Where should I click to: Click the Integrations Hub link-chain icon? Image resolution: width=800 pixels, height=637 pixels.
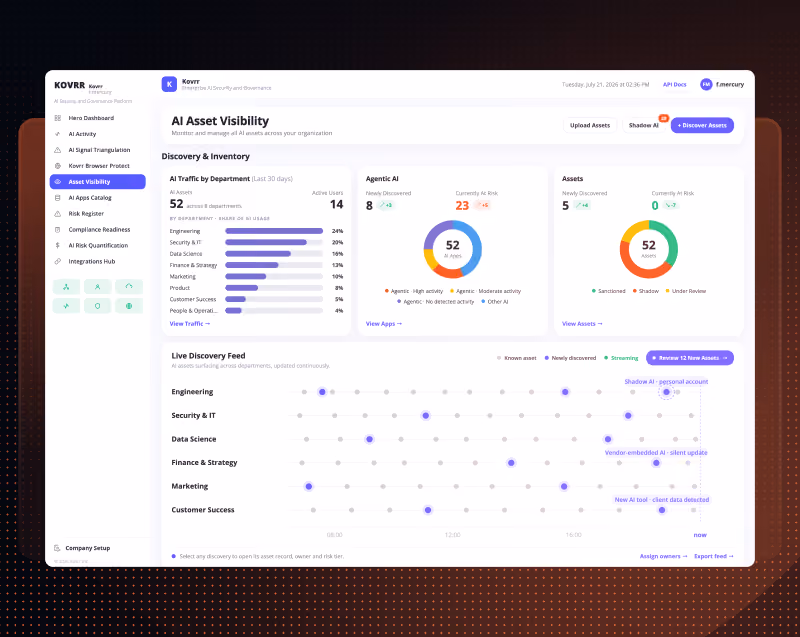58,261
